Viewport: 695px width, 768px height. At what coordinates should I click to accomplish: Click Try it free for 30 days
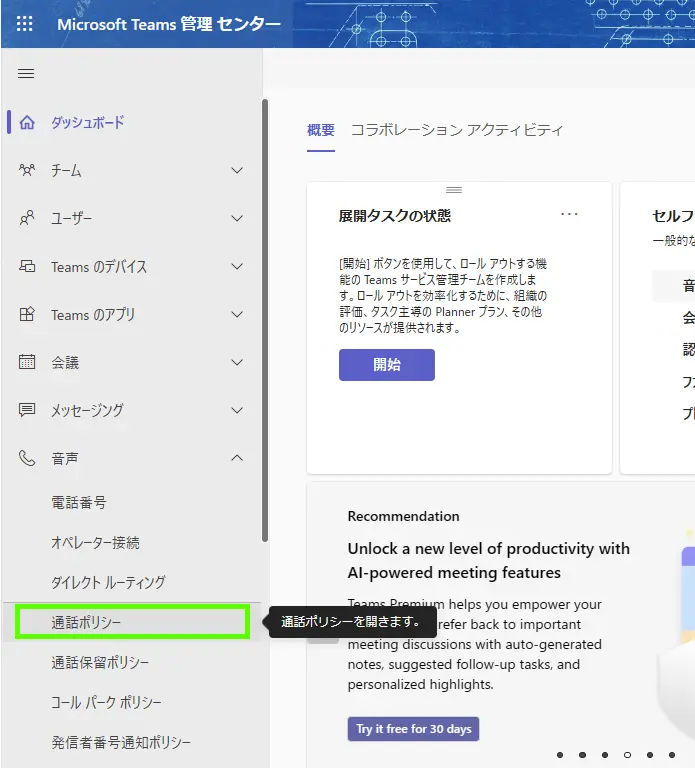pos(413,729)
